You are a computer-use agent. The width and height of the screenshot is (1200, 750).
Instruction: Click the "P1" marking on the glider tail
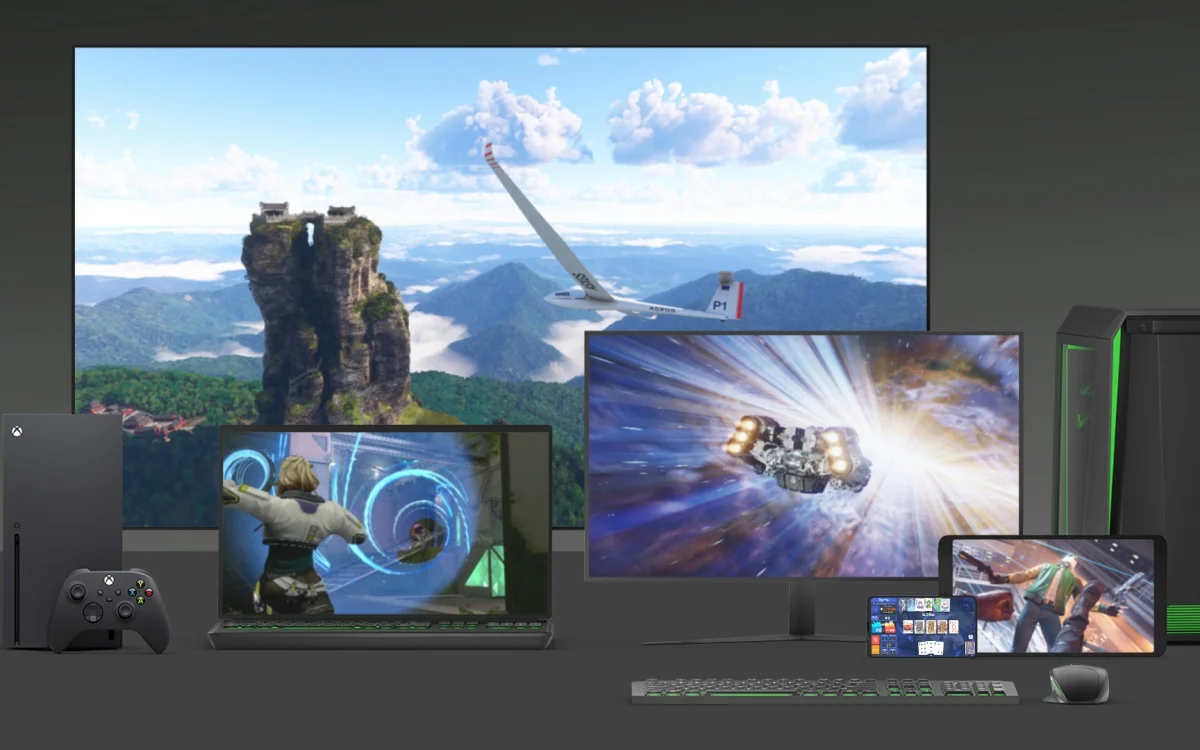coord(719,305)
